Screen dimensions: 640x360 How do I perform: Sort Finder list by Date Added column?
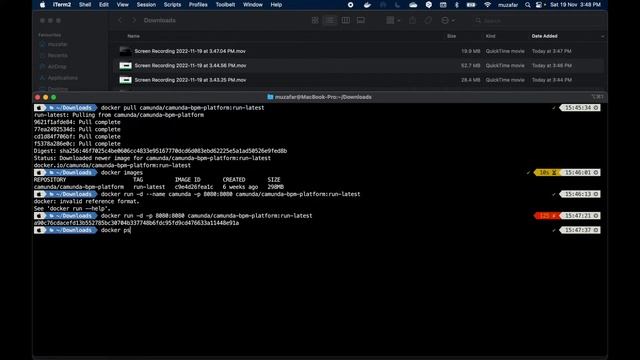544,36
